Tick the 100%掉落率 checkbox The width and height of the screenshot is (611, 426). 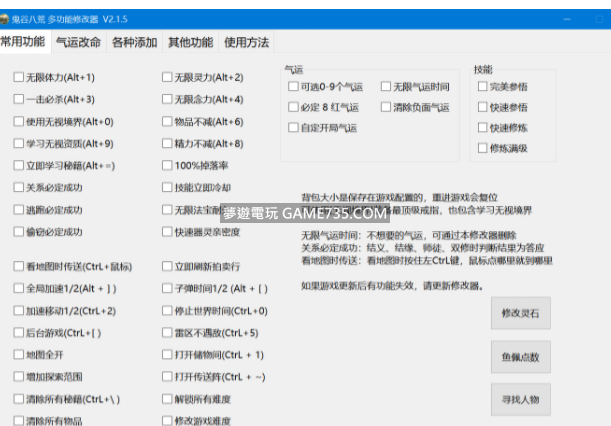click(167, 165)
